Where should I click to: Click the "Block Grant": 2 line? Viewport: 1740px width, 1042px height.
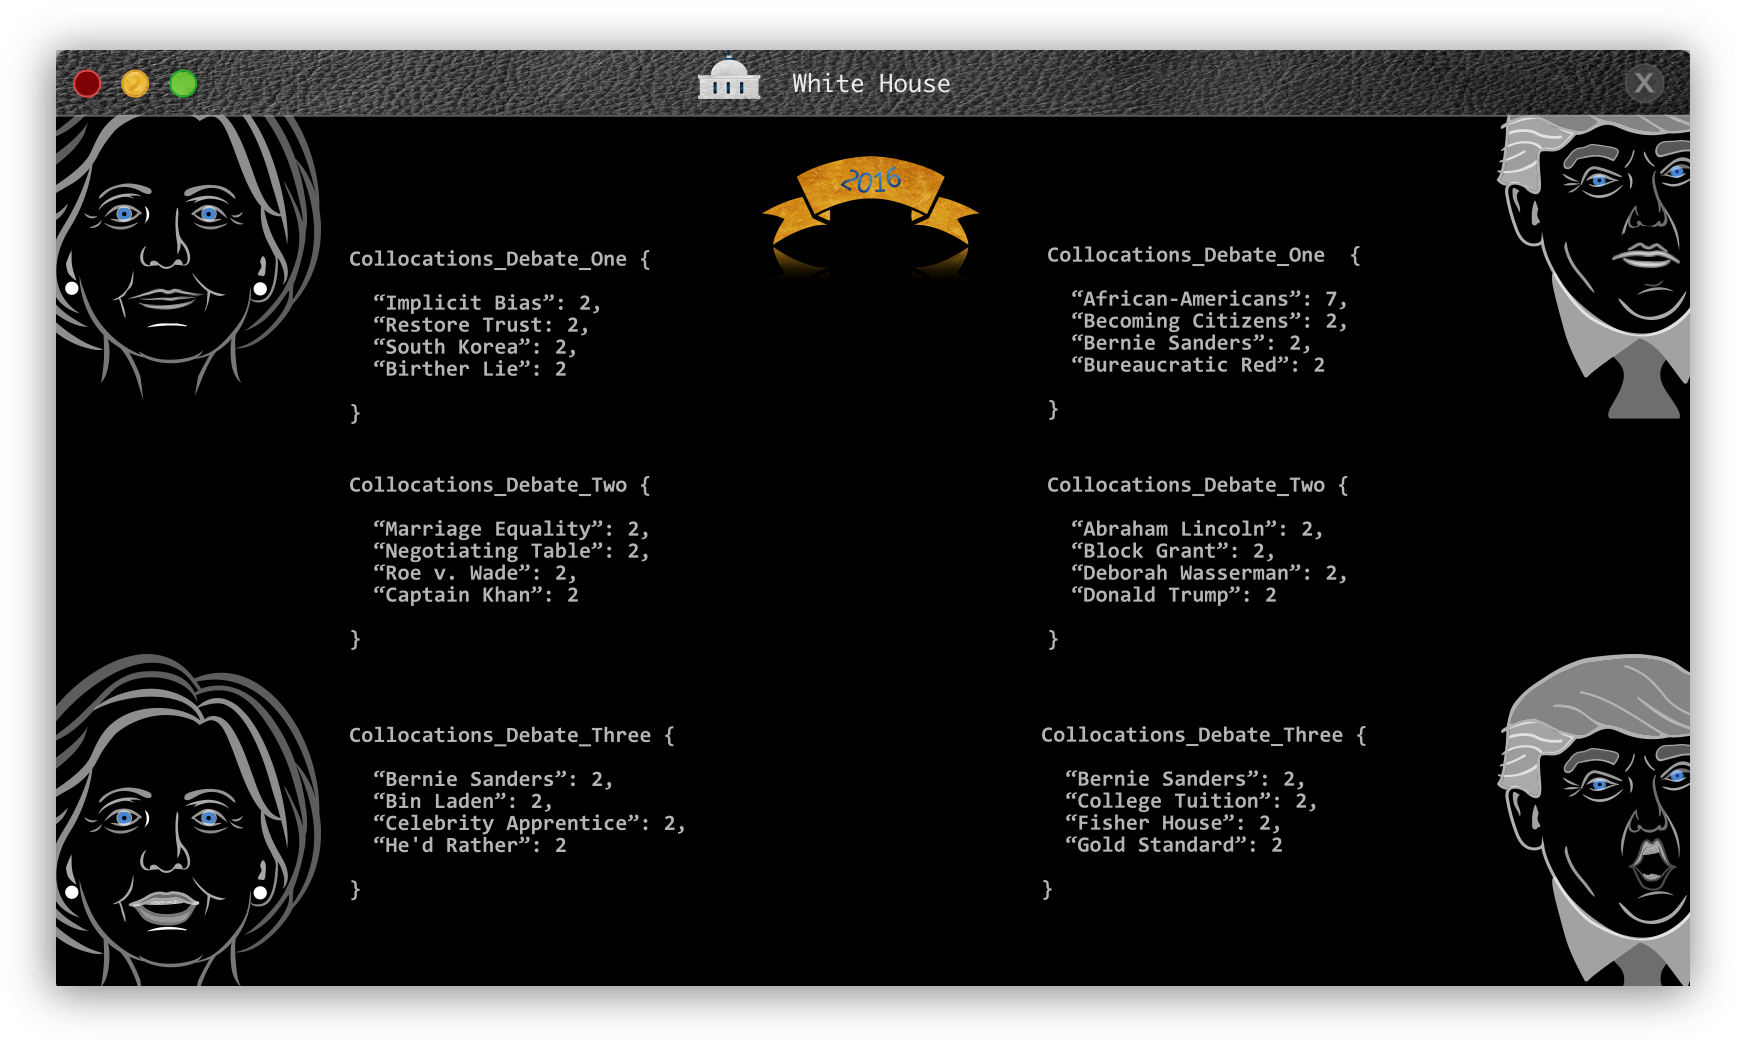tap(1173, 551)
